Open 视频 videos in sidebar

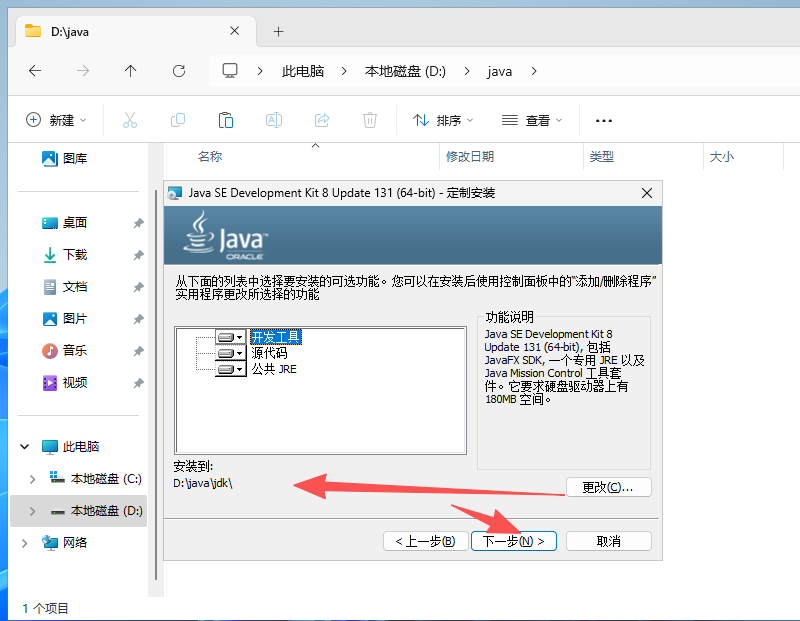coord(64,383)
